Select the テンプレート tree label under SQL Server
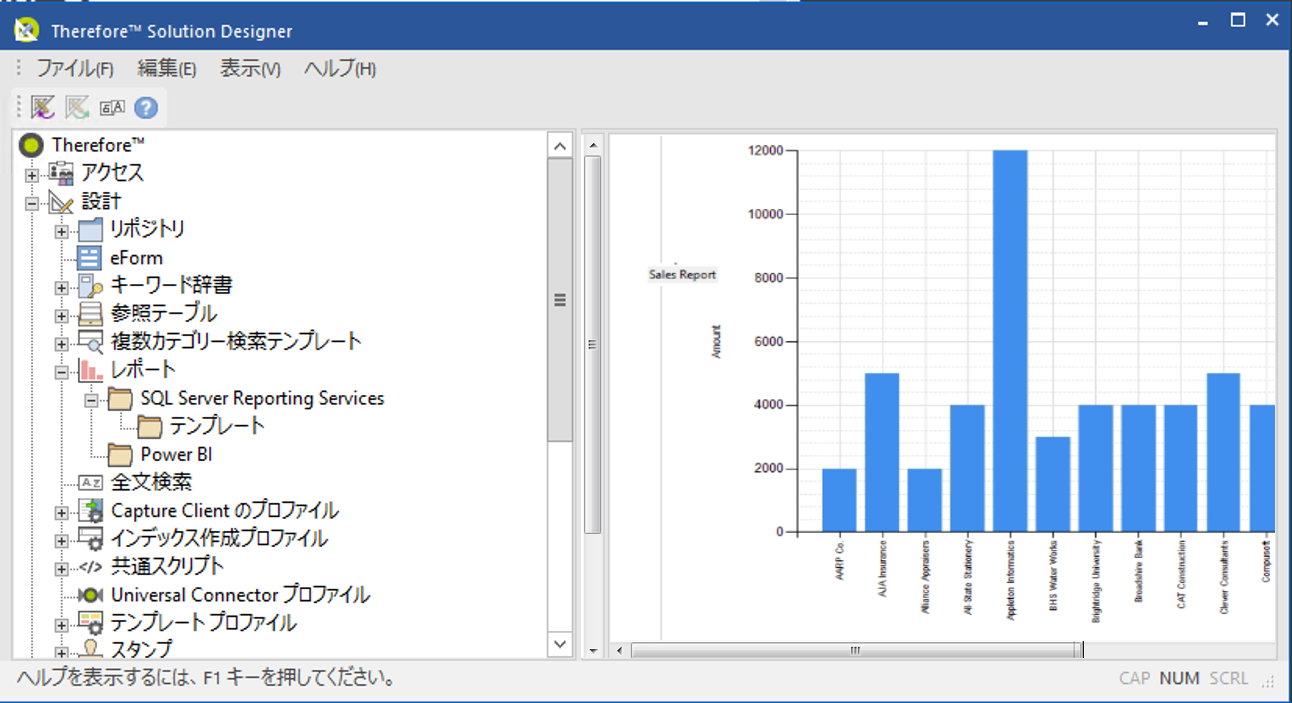 coord(218,426)
